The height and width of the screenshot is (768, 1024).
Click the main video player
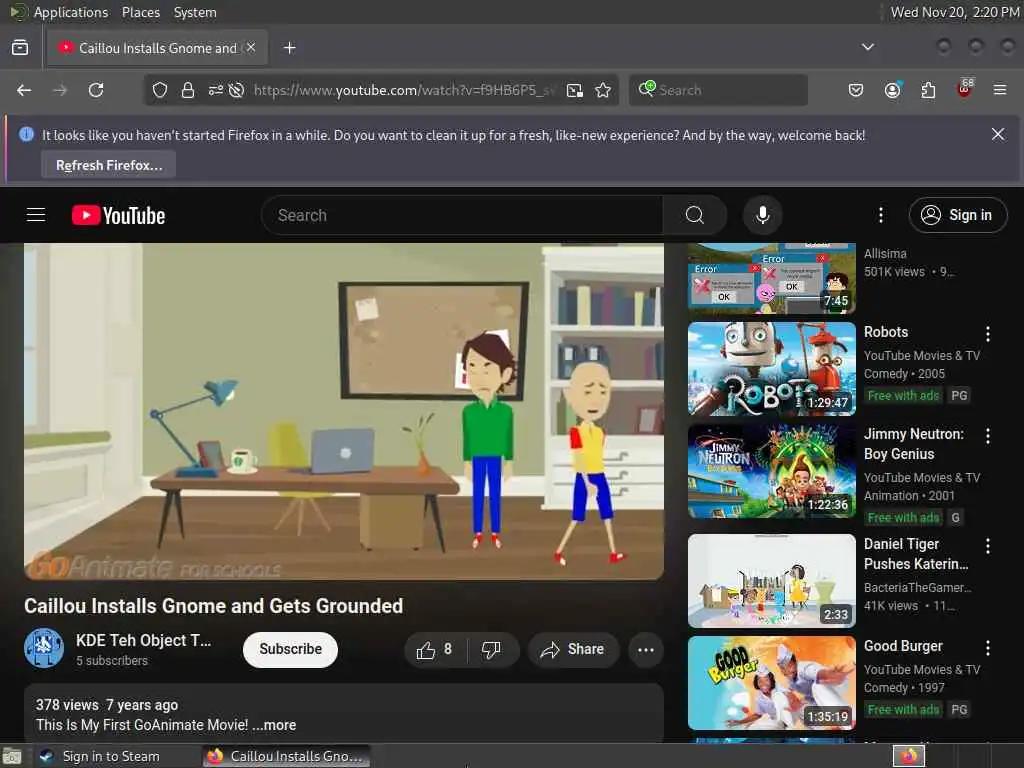(344, 411)
